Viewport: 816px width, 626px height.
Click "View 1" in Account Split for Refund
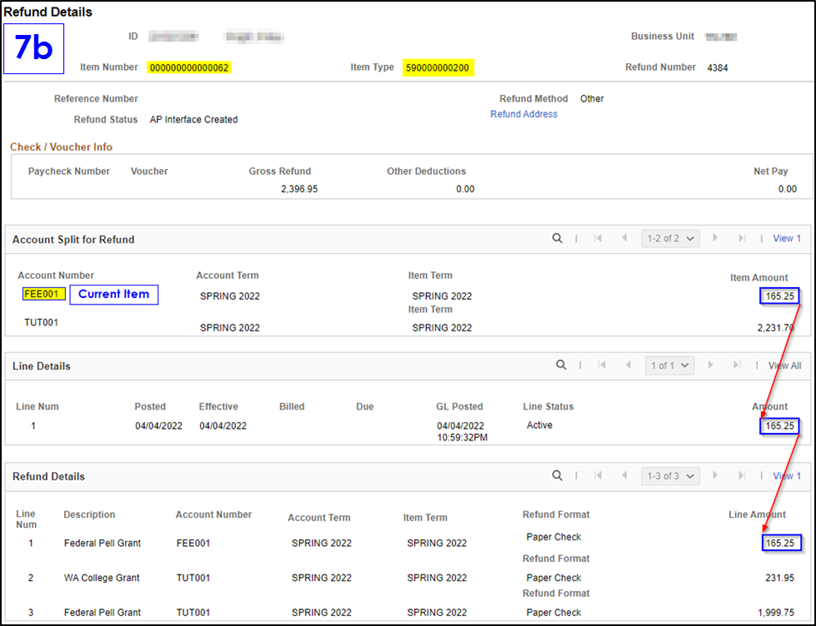point(786,239)
